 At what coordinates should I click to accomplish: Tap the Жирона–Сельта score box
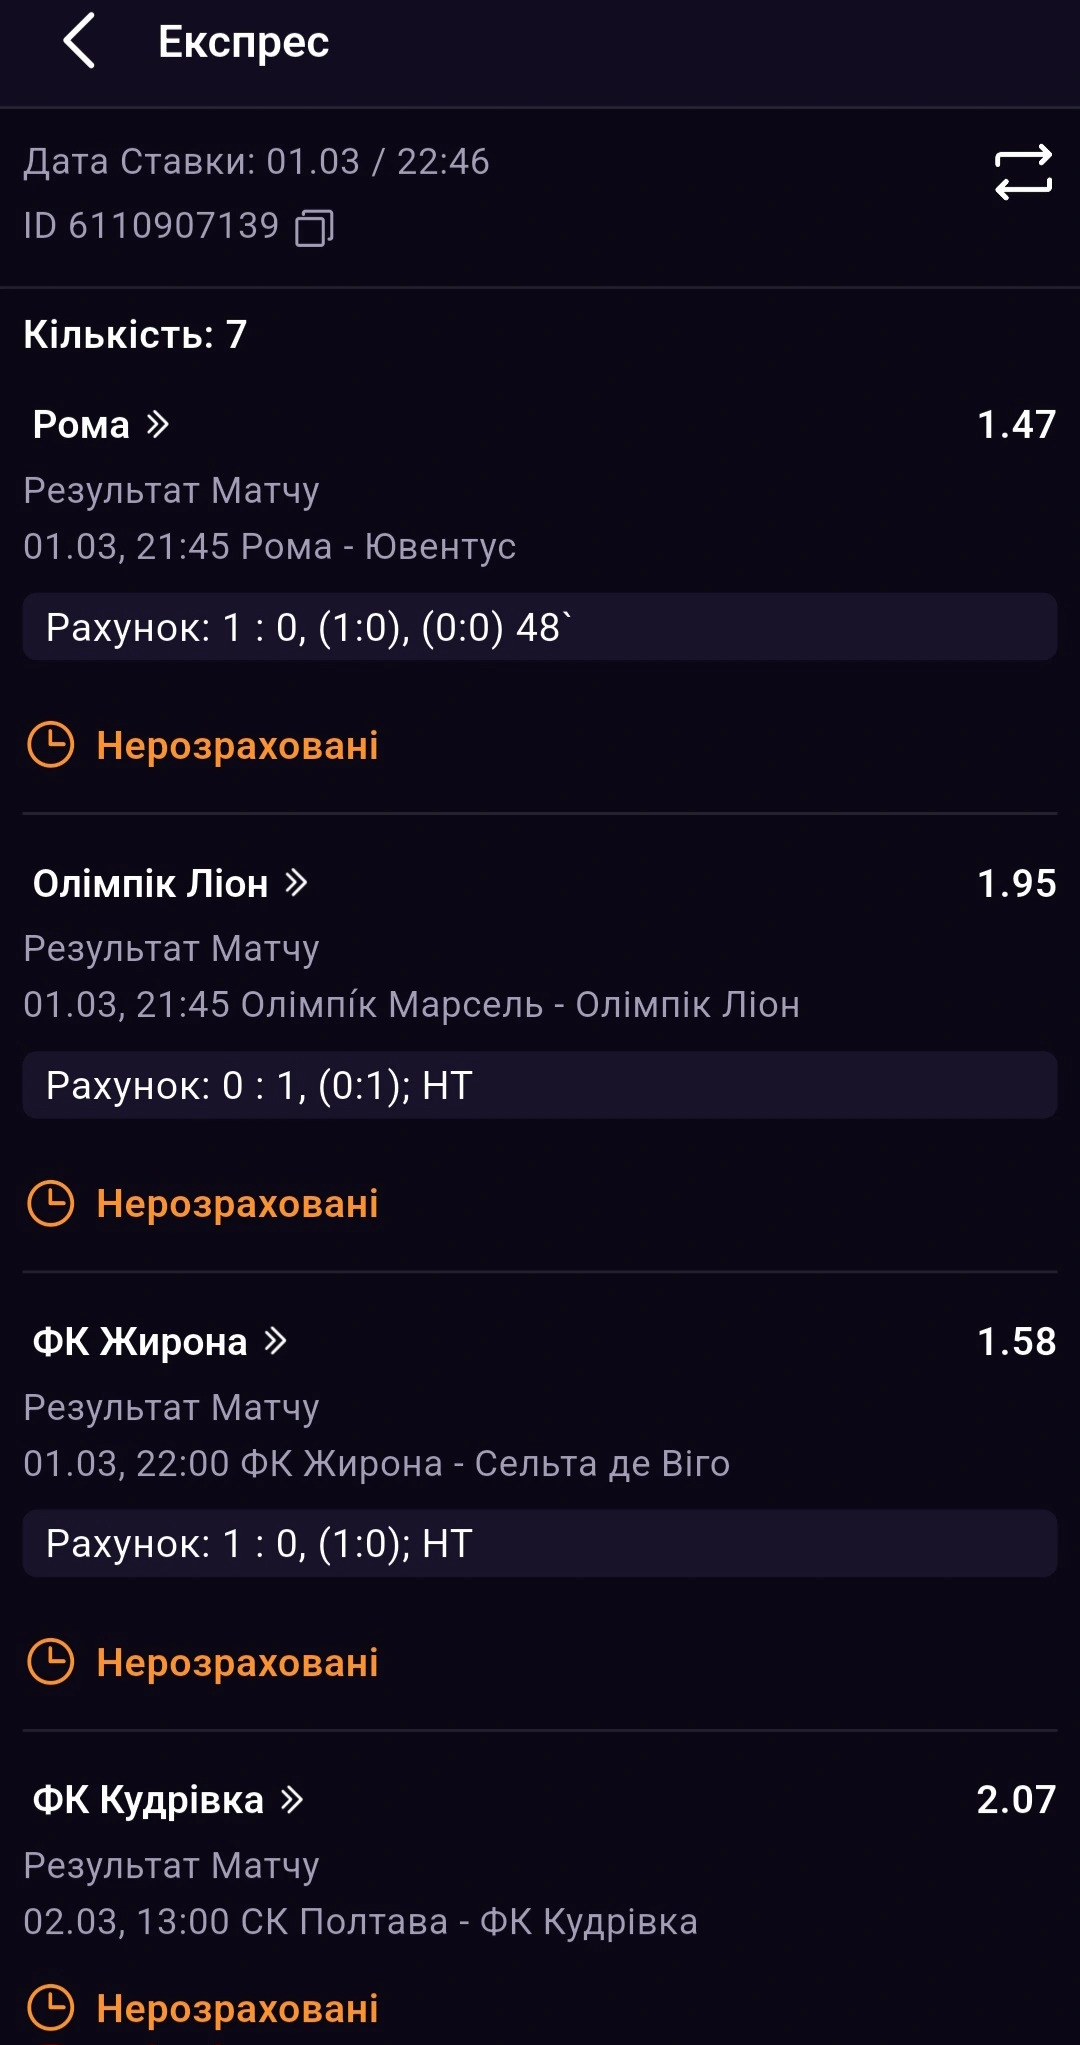click(x=540, y=1543)
